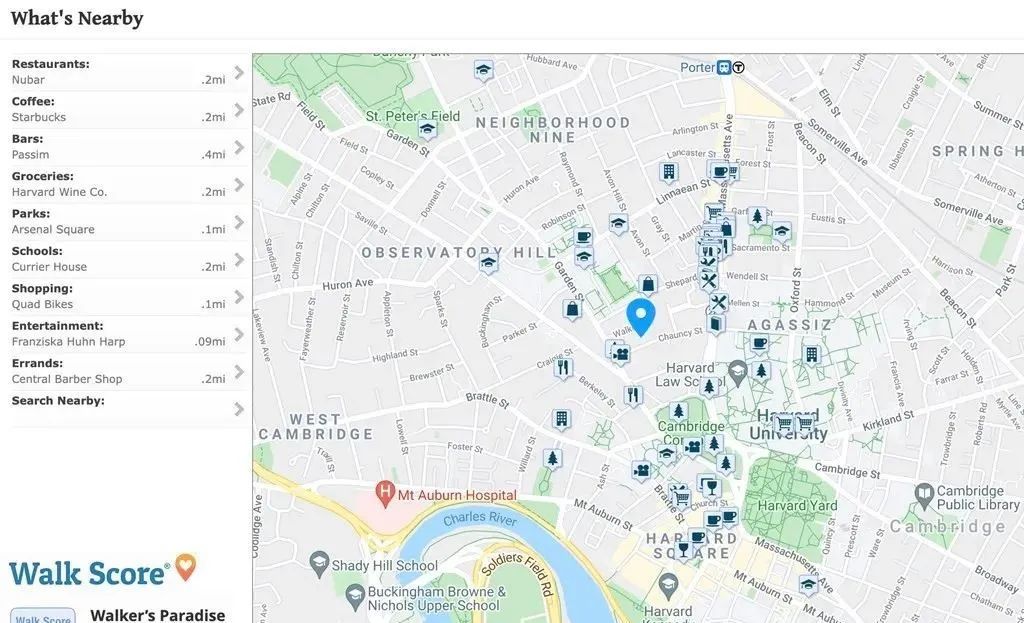
Task: Click the Mt Auburn Hospital H icon
Action: (385, 493)
